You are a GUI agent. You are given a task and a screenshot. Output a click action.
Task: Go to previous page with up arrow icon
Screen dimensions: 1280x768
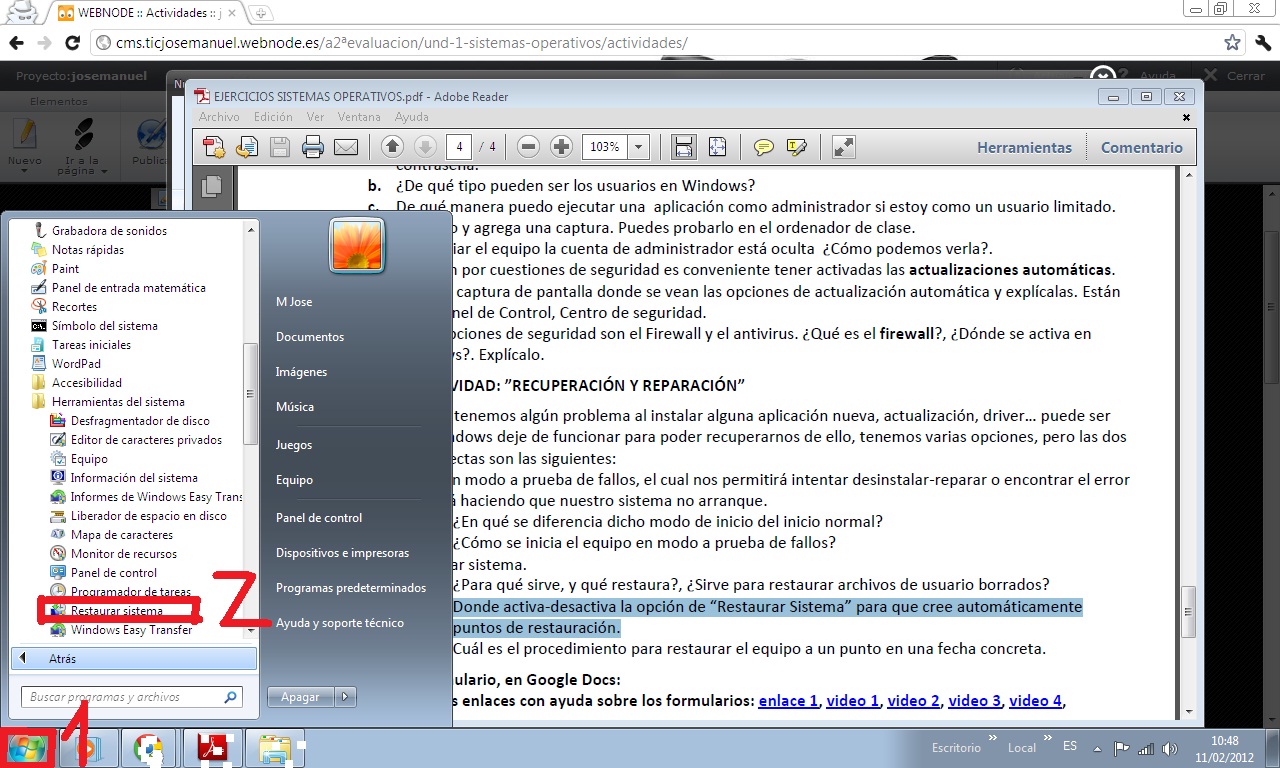[392, 147]
